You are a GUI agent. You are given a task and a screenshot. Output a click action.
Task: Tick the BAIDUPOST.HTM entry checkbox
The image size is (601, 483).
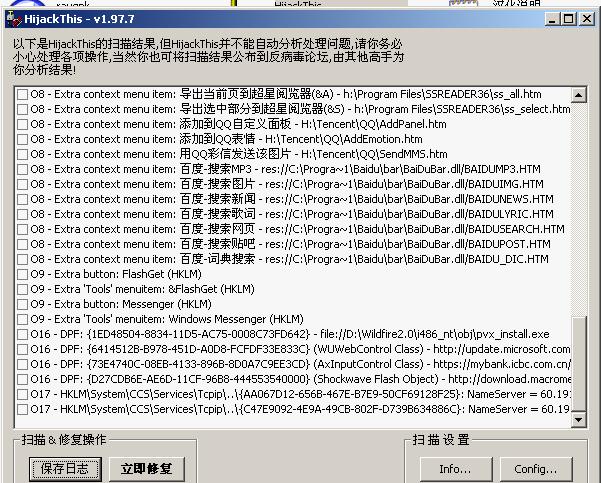point(22,244)
